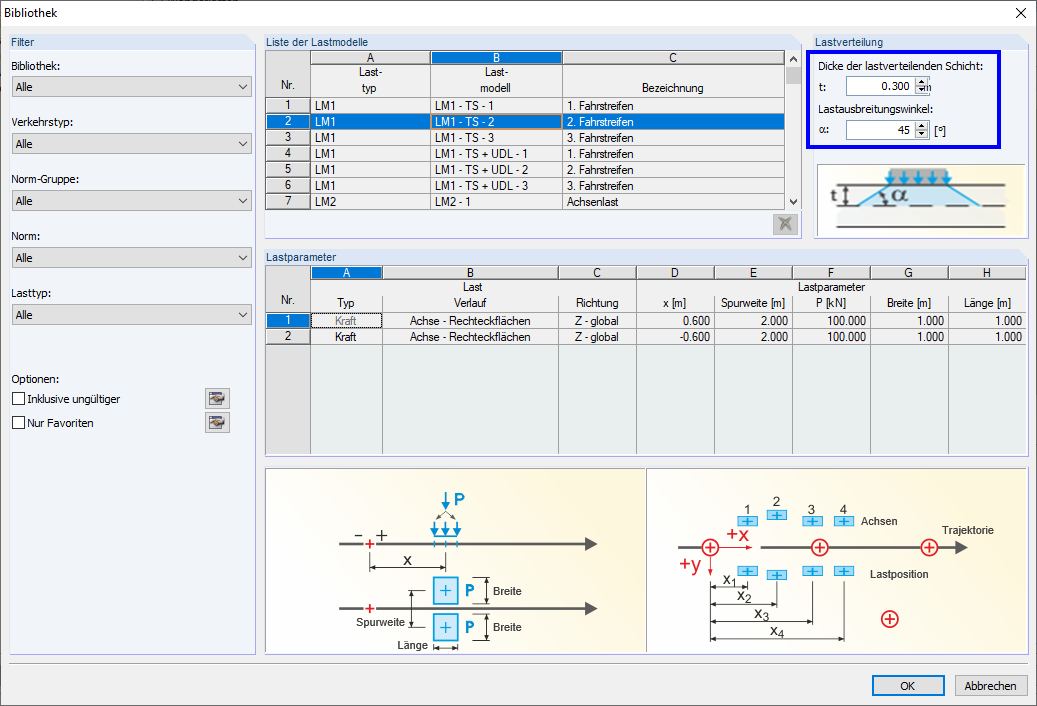Click the scroll down arrow in Lastmodelle list
1037x706 pixels.
point(793,202)
